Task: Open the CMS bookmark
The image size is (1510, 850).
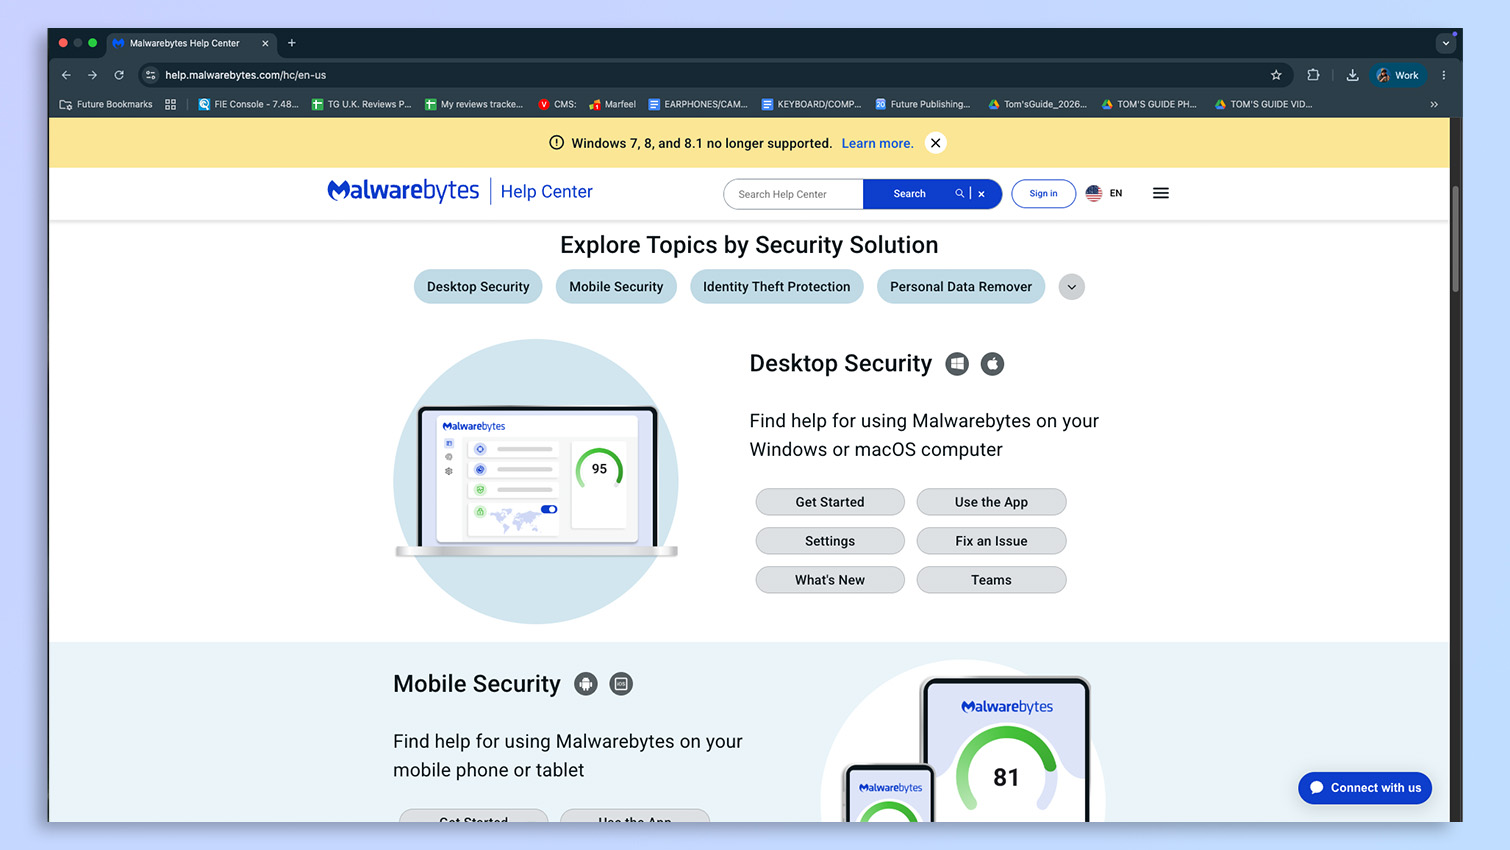Action: coord(557,104)
